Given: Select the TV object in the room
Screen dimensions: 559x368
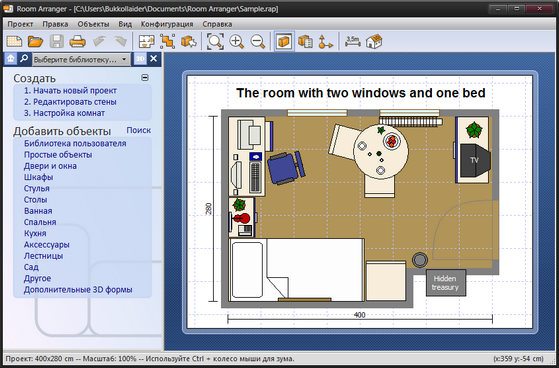Looking at the screenshot, I should (475, 160).
